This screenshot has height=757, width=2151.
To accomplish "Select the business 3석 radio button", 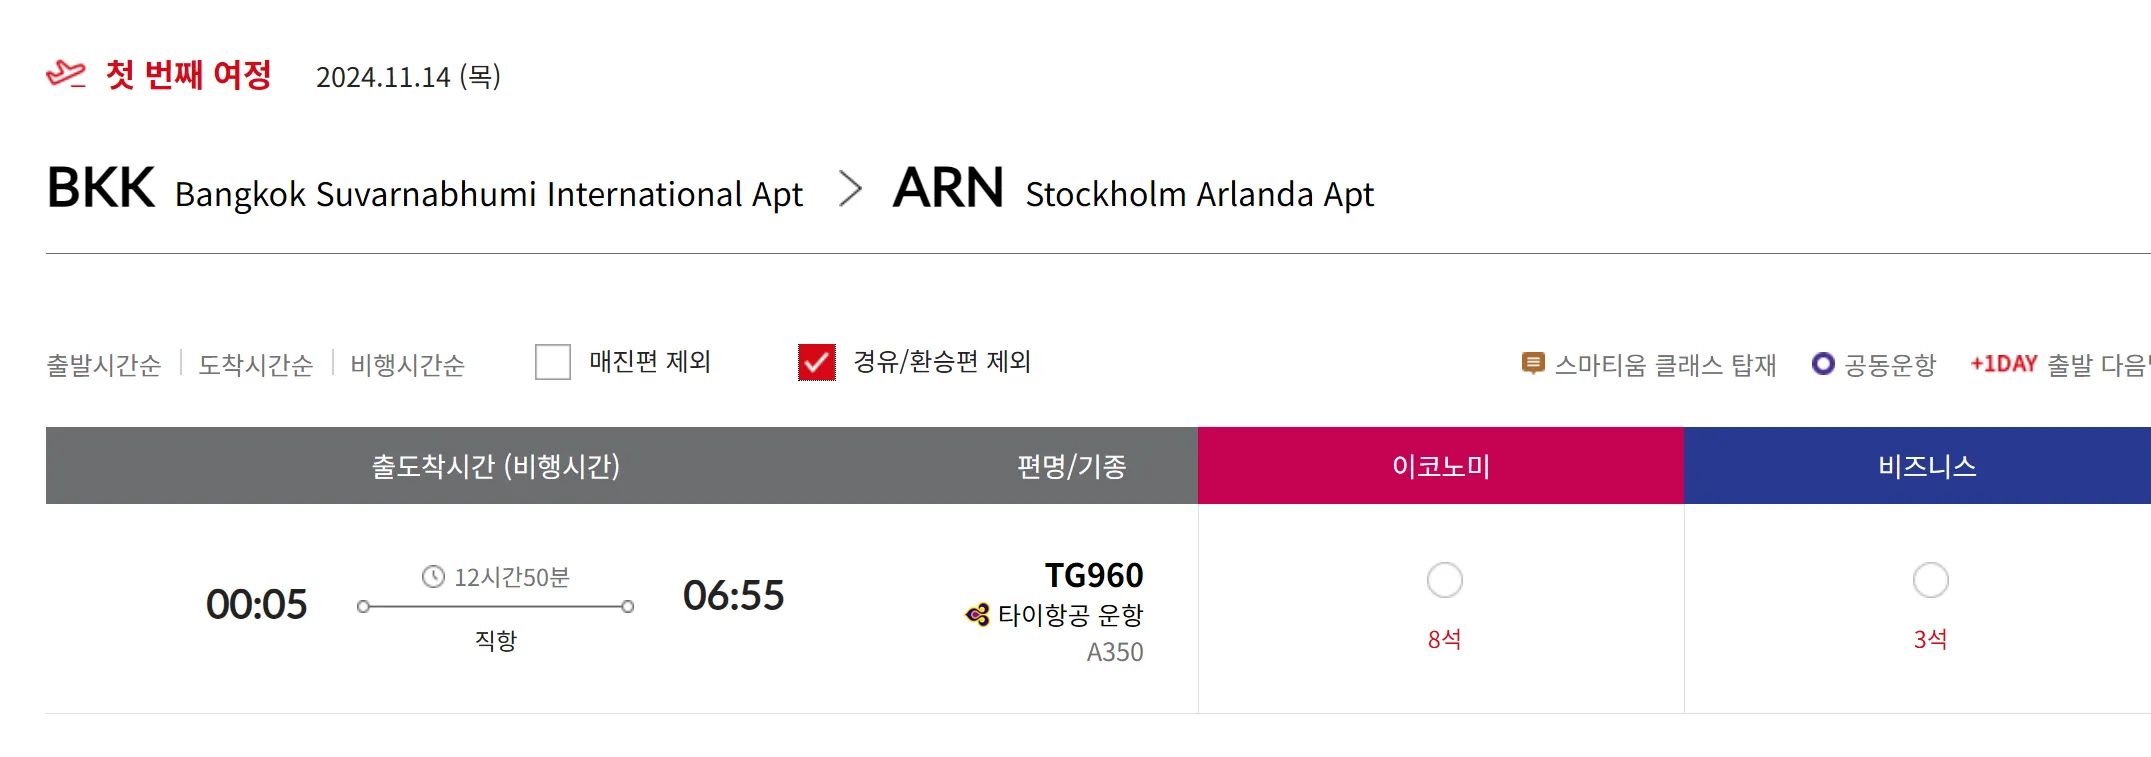I will (x=1930, y=580).
